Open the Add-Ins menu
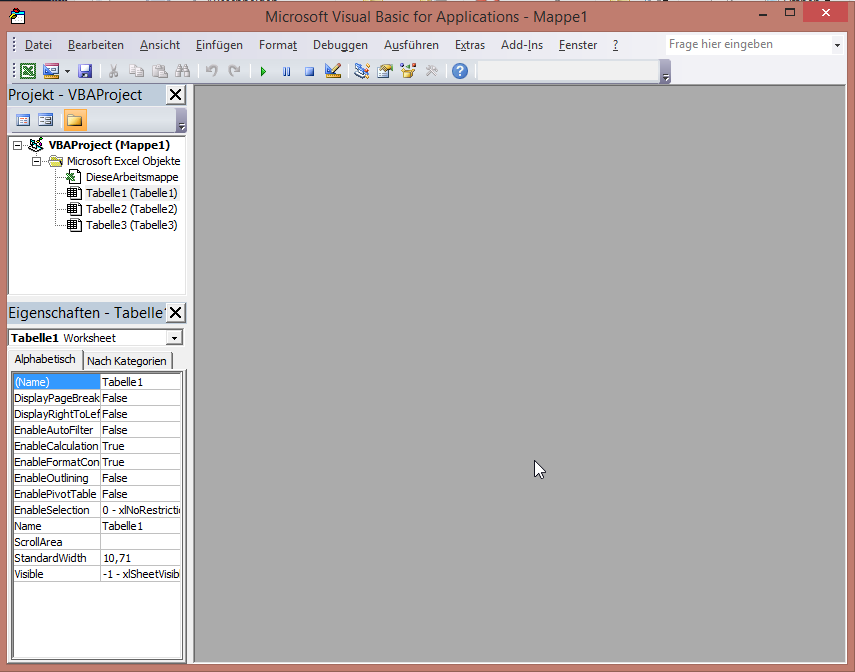This screenshot has height=672, width=855. pyautogui.click(x=522, y=45)
